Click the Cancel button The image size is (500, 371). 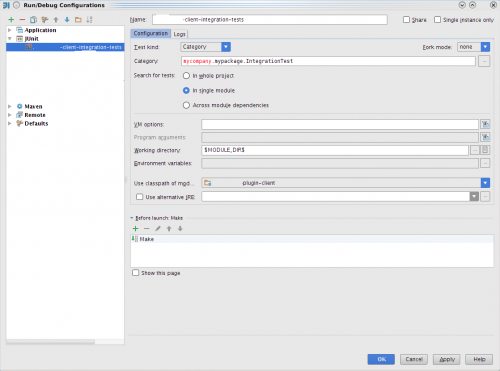pos(414,359)
